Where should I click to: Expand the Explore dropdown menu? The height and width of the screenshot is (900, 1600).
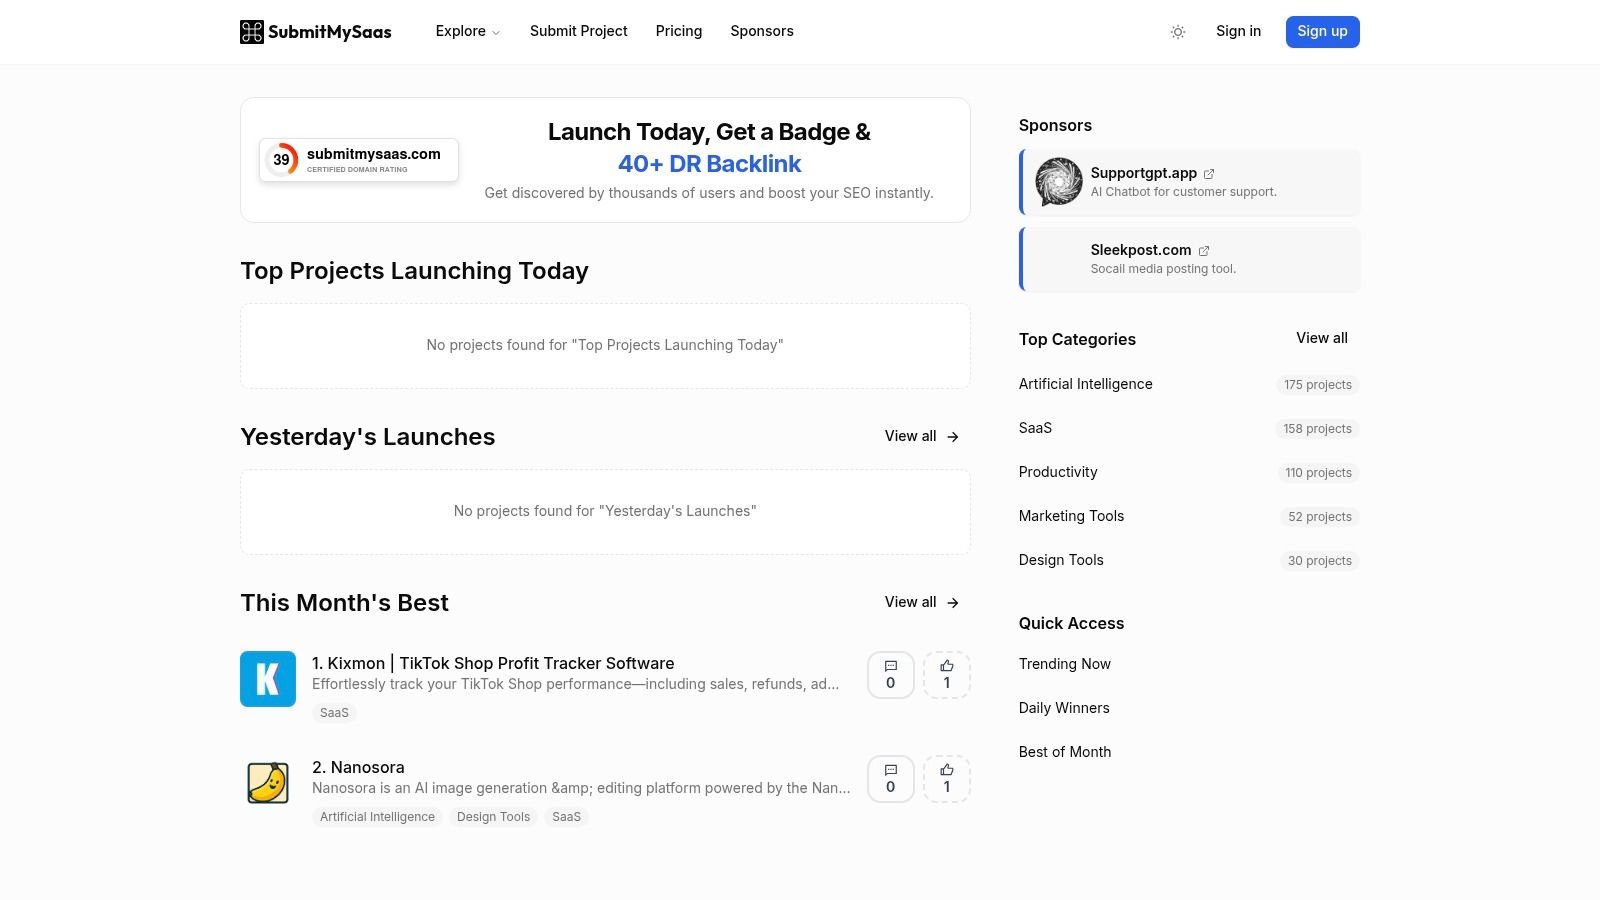[x=467, y=31]
